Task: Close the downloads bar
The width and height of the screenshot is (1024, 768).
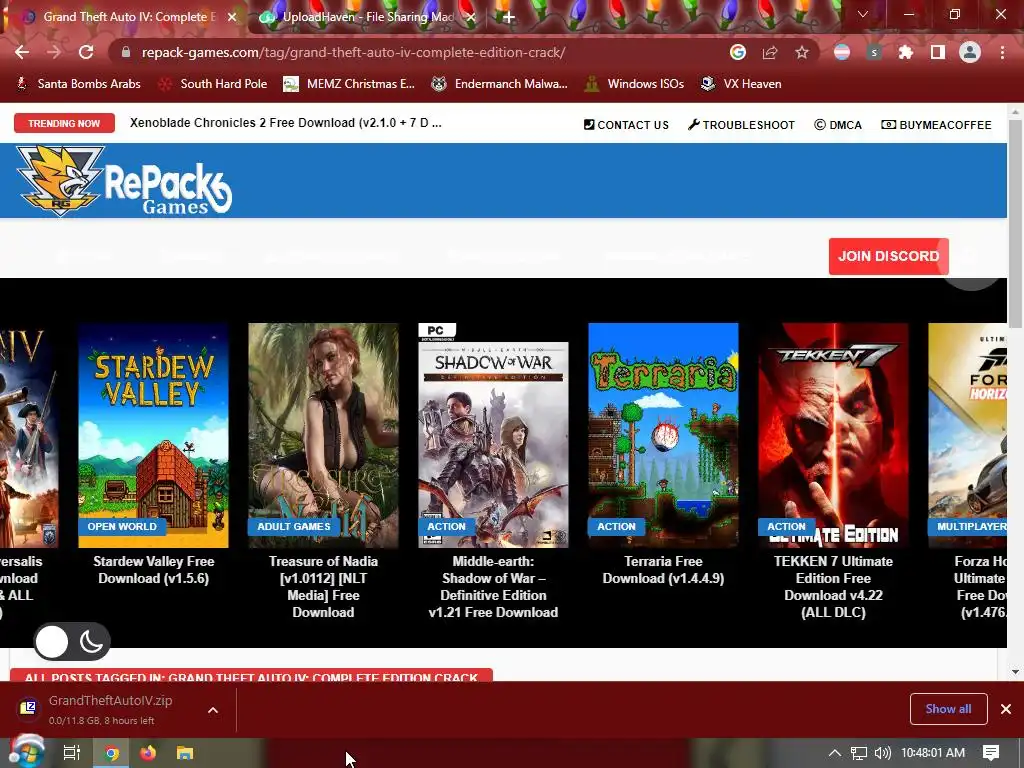Action: tap(1006, 709)
